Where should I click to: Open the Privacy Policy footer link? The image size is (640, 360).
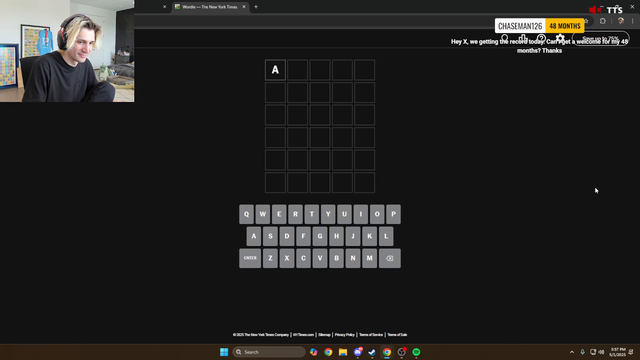coord(345,335)
